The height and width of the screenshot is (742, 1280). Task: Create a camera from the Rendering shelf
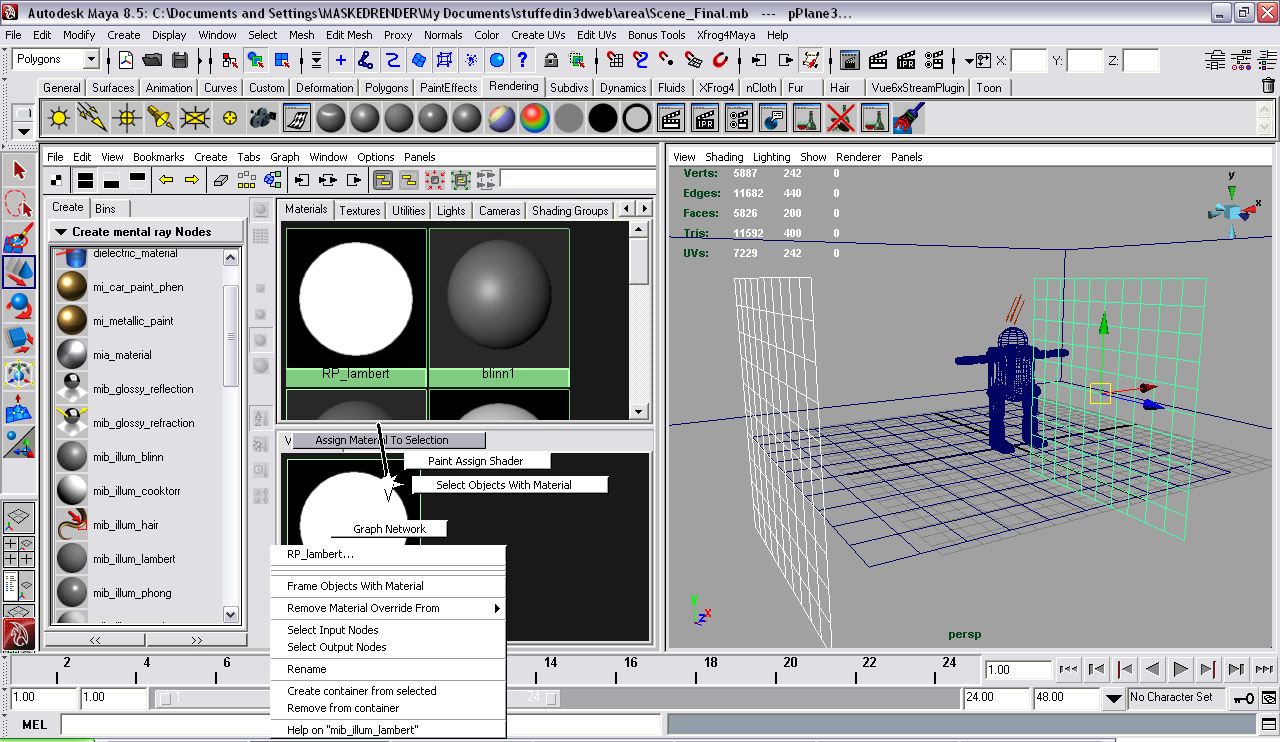tap(262, 119)
